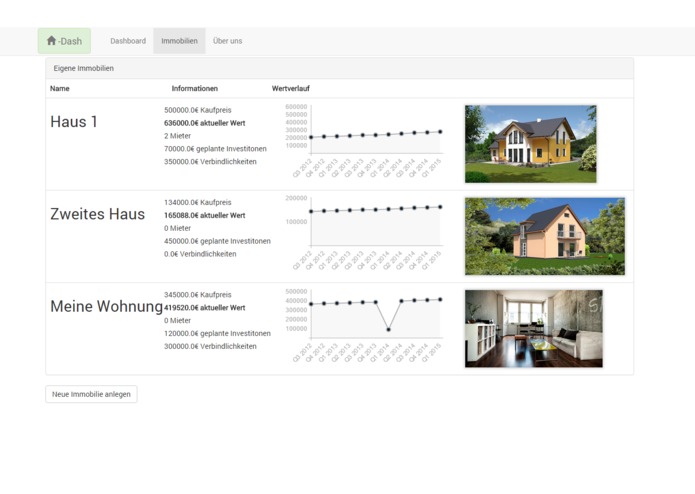Select the 70000.0€ geplante Investitonen text
Viewport: 695px width, 494px height.
tap(215, 148)
